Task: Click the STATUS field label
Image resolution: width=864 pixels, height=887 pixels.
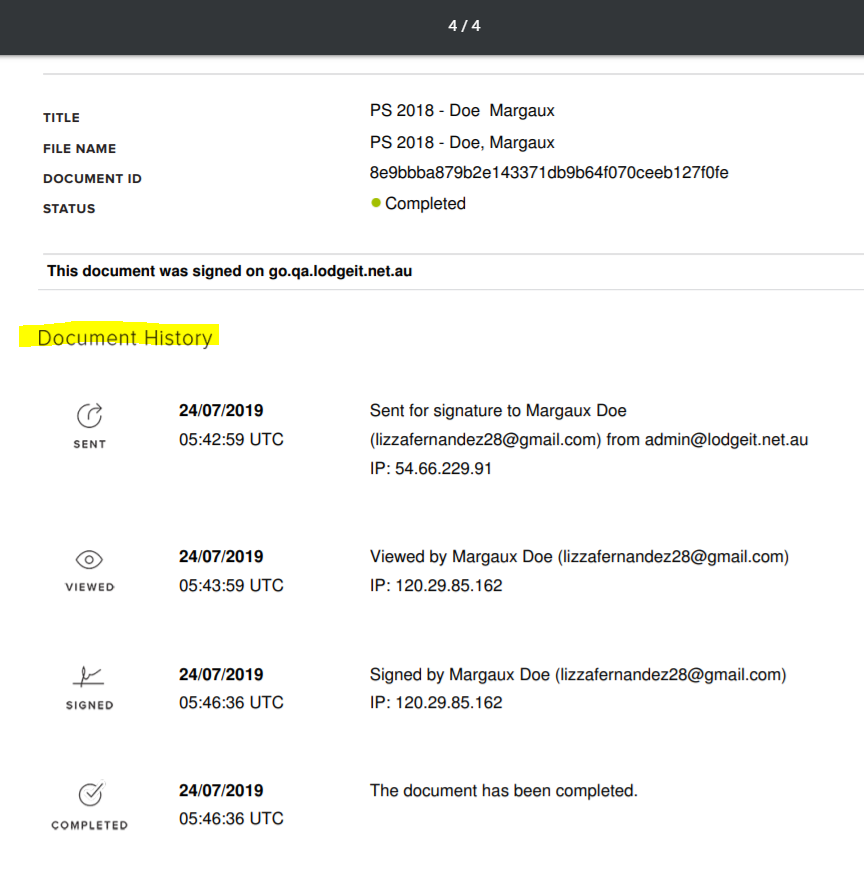Action: coord(69,209)
